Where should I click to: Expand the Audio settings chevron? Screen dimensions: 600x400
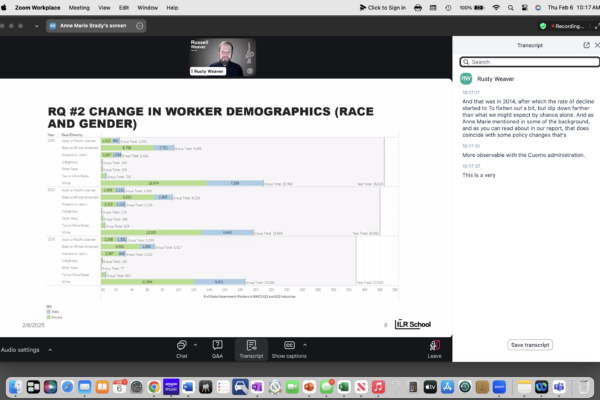[47, 350]
